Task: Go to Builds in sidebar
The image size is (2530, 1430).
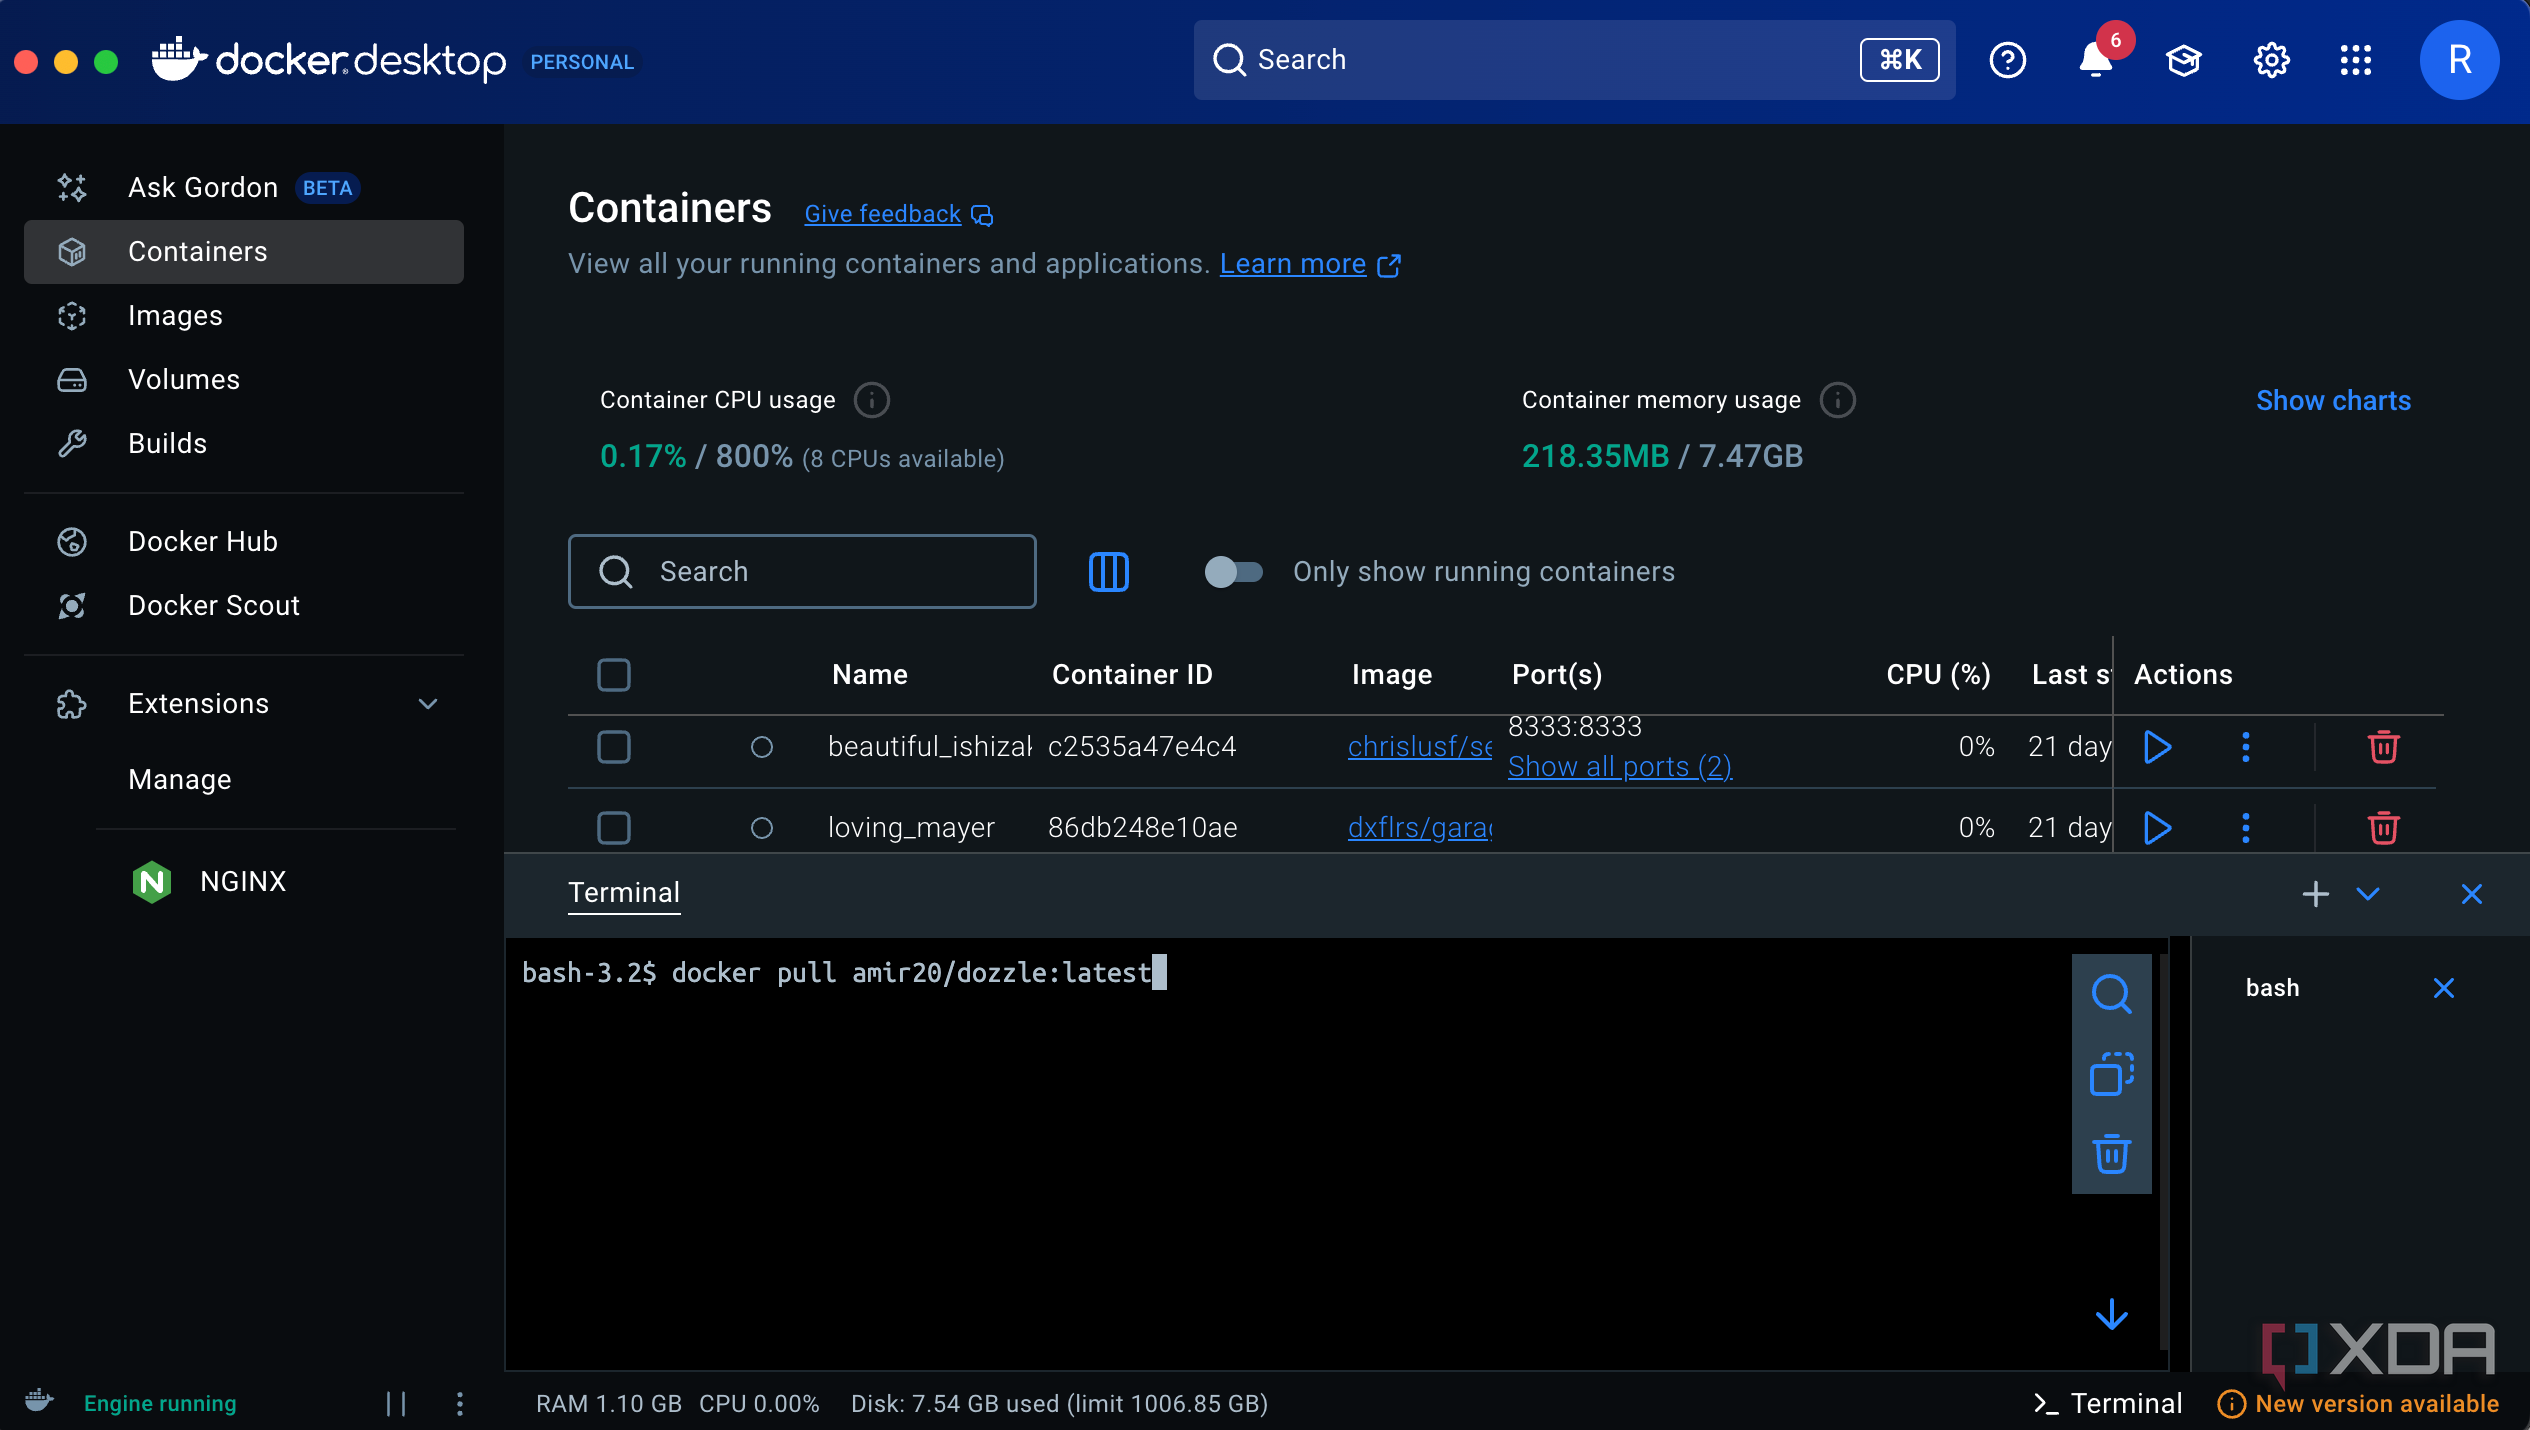Action: (244, 444)
